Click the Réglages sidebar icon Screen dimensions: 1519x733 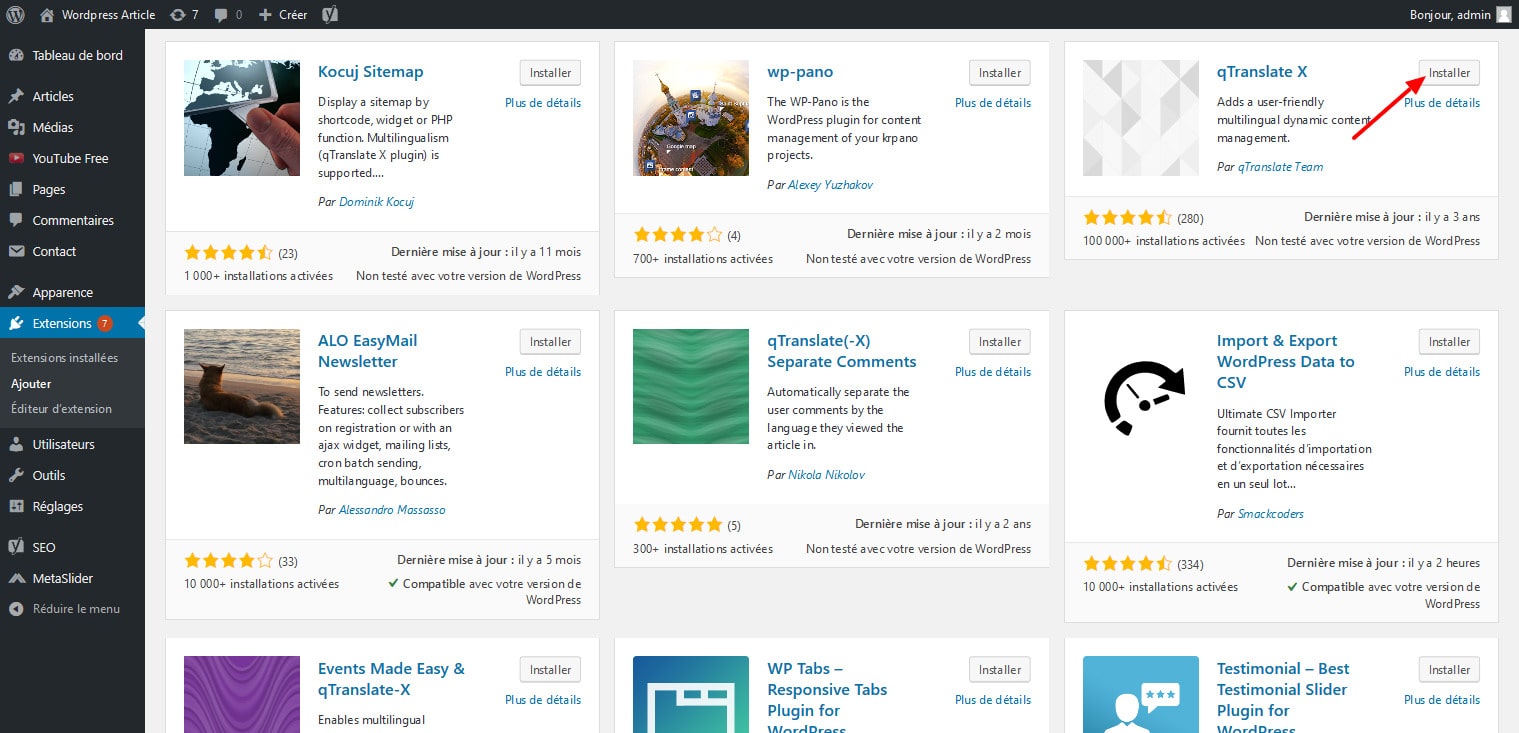[16, 506]
